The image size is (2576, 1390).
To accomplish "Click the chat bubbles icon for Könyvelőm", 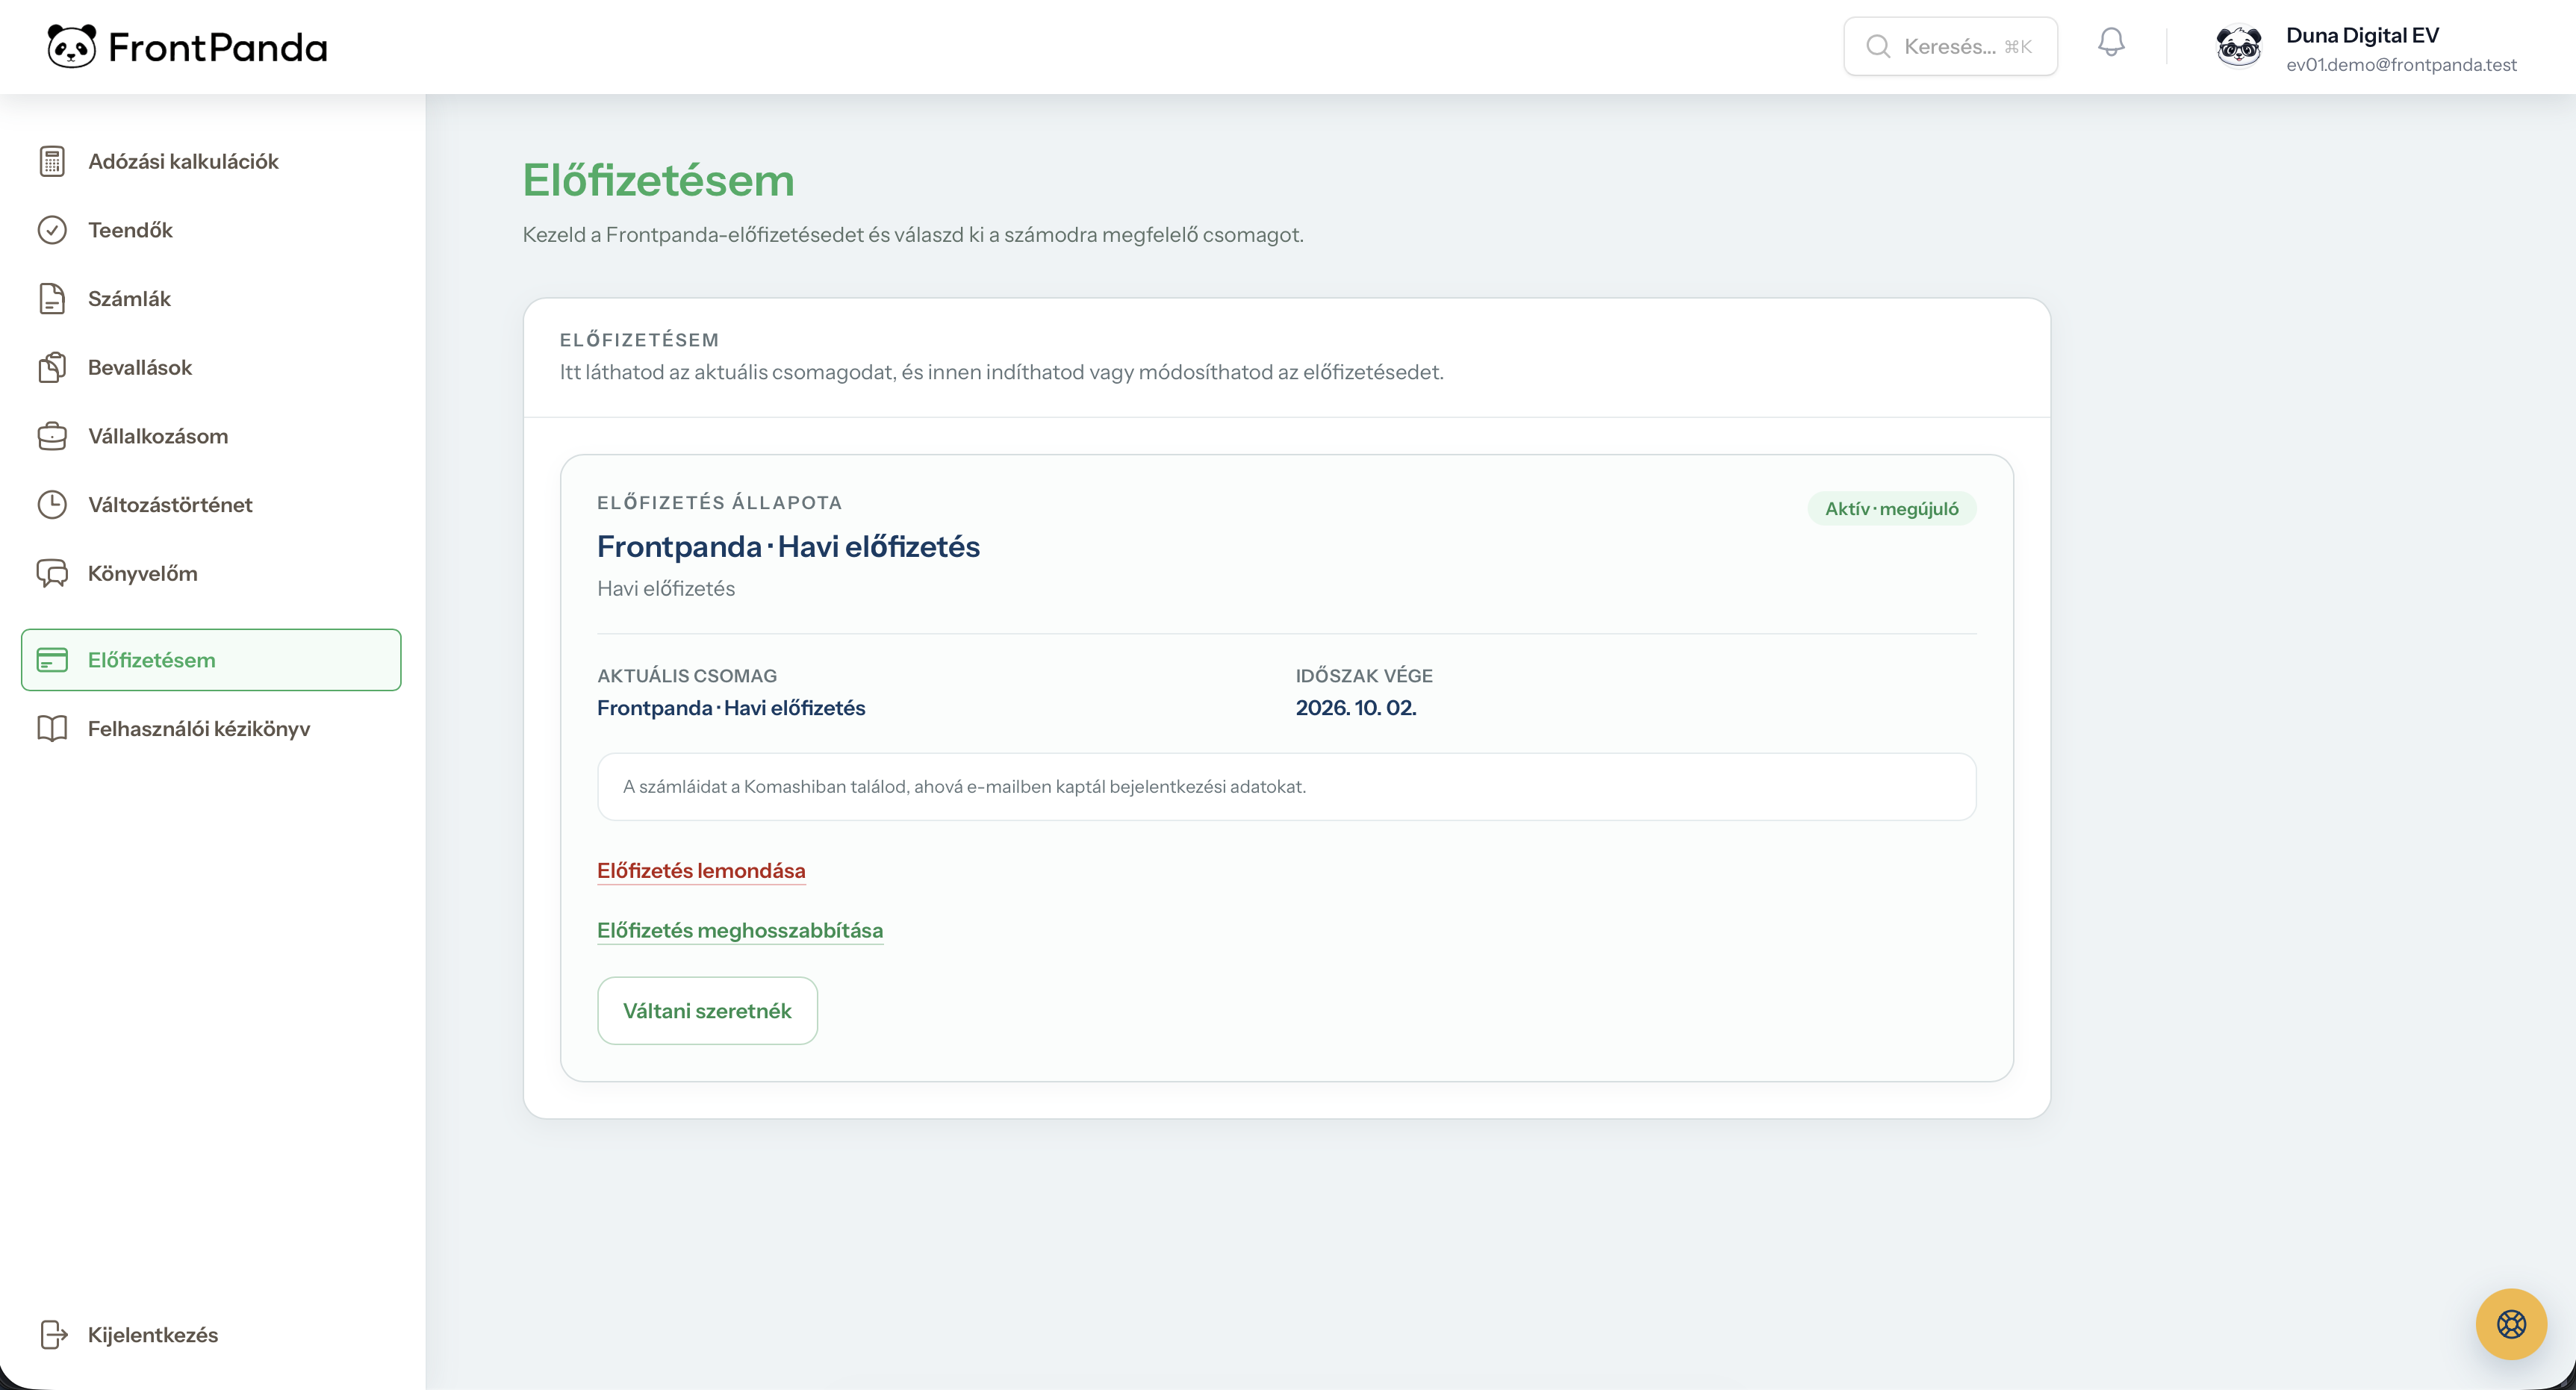I will point(52,573).
